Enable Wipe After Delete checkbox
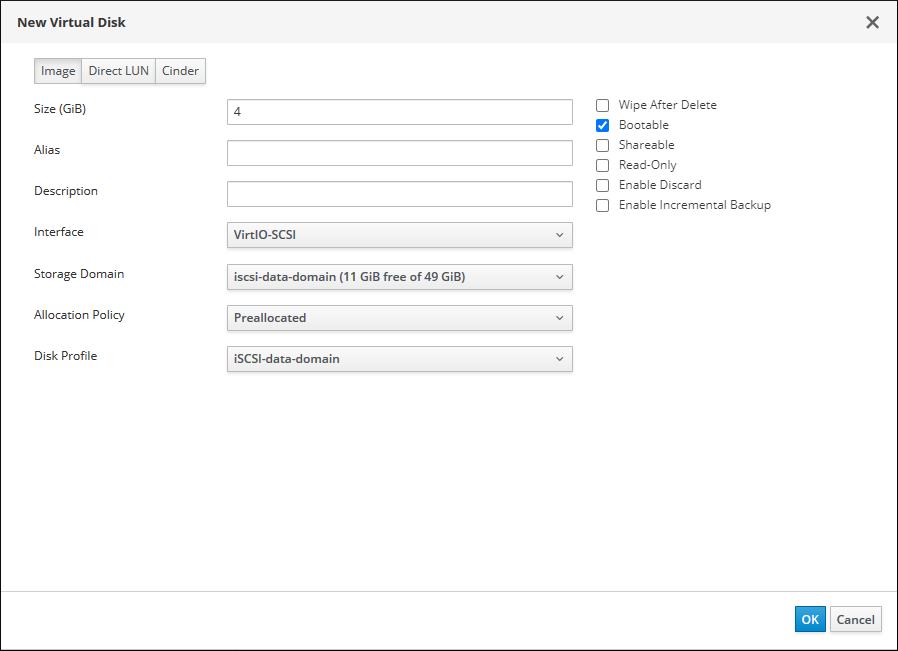 point(602,105)
